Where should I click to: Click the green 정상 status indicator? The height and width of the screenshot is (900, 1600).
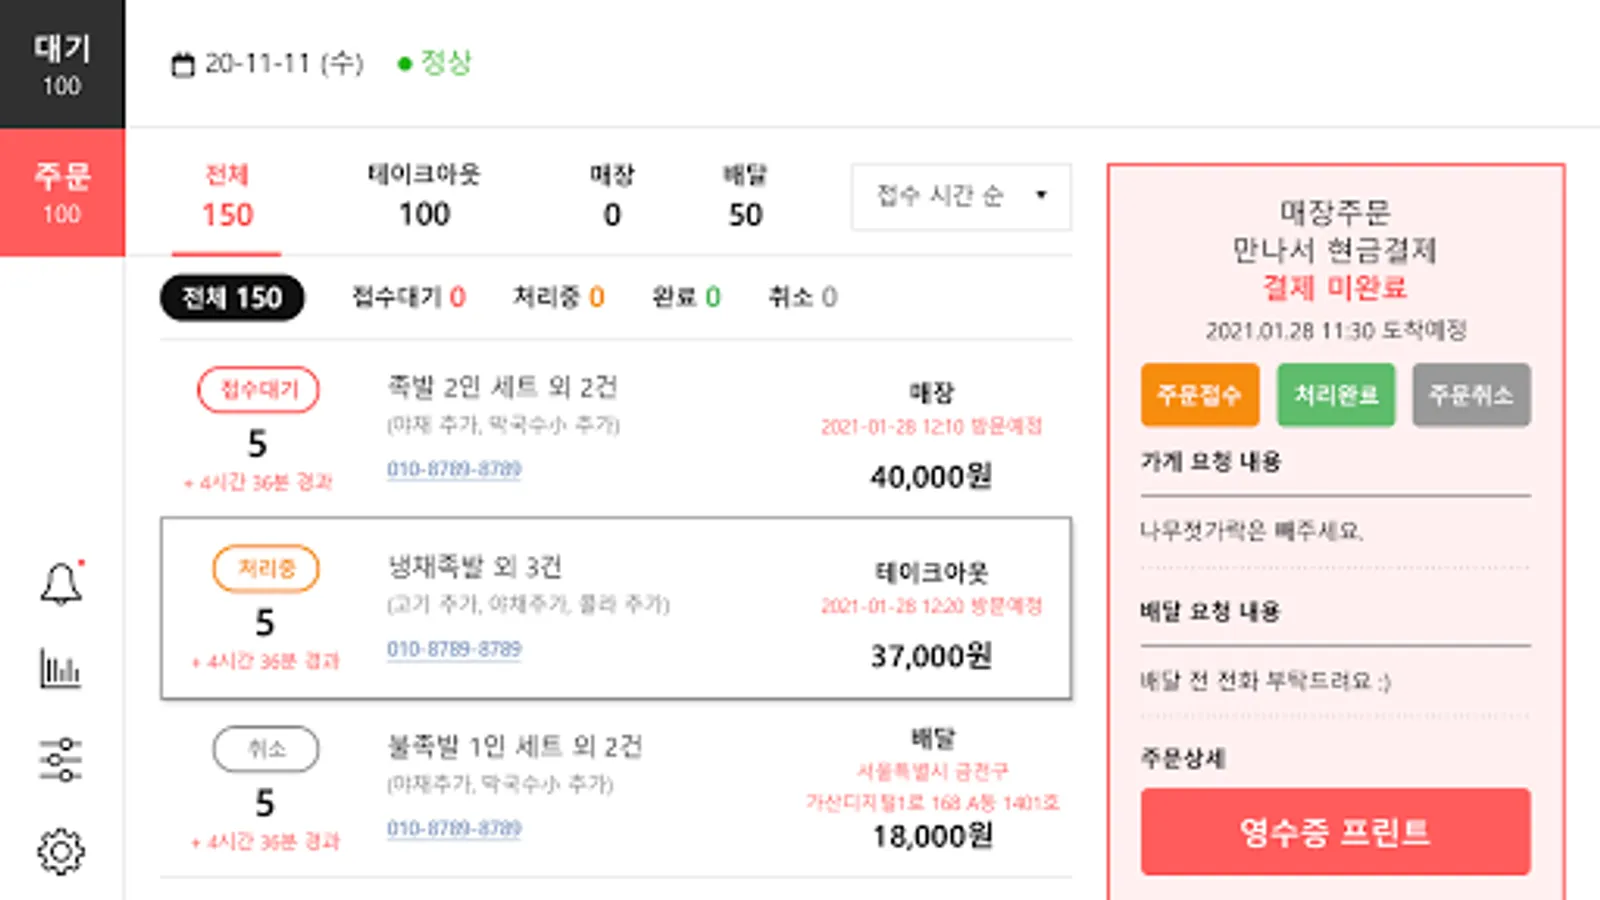pyautogui.click(x=436, y=63)
